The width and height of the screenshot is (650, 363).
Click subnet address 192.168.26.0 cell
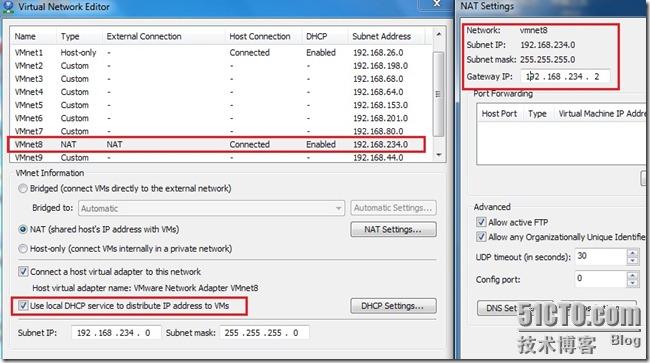(378, 53)
